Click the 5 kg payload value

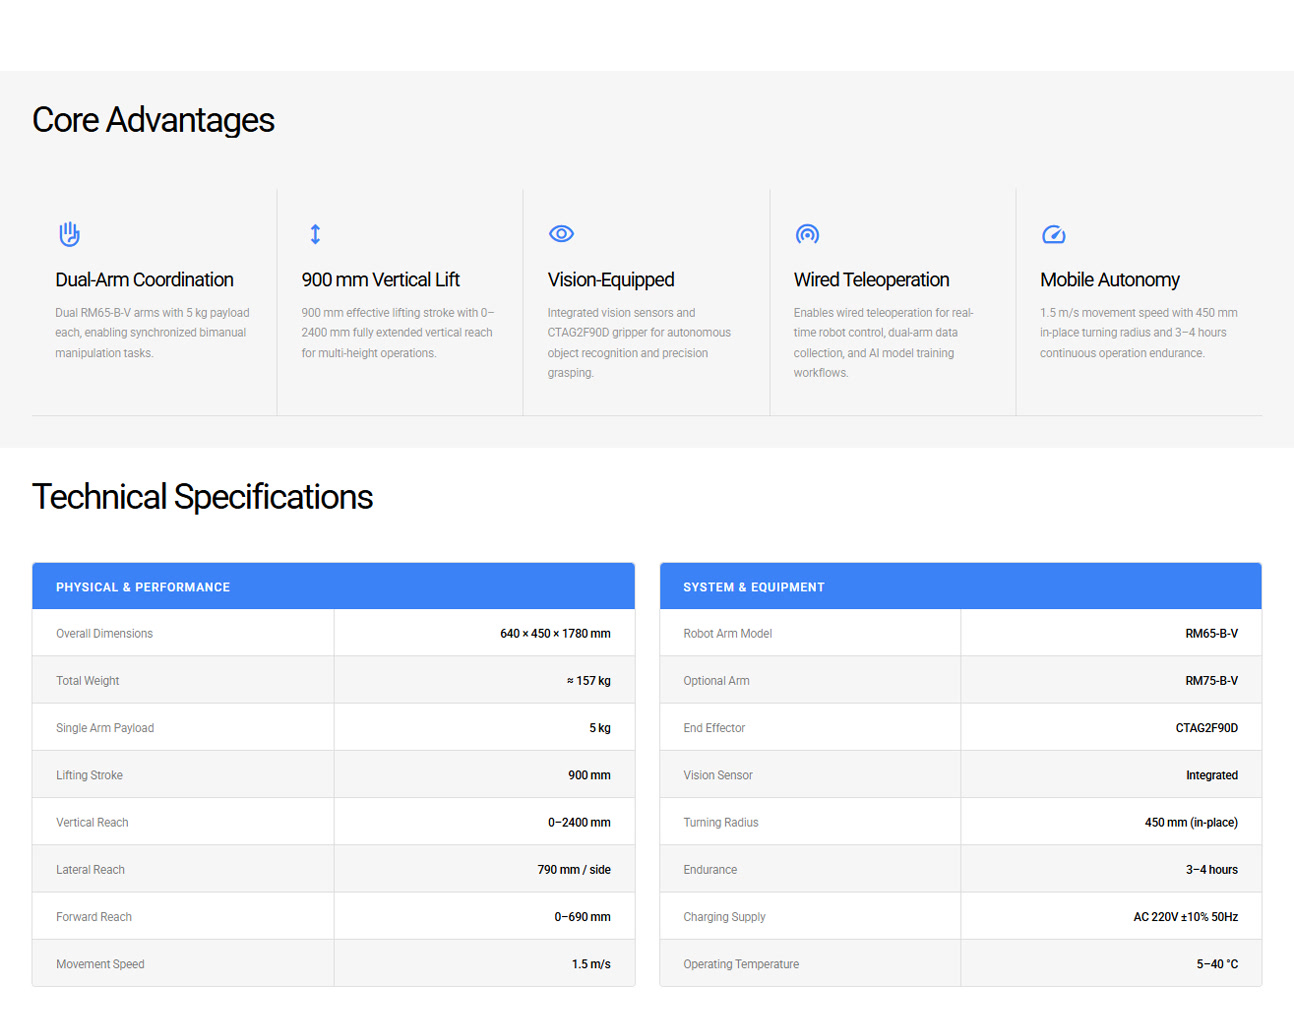[600, 728]
